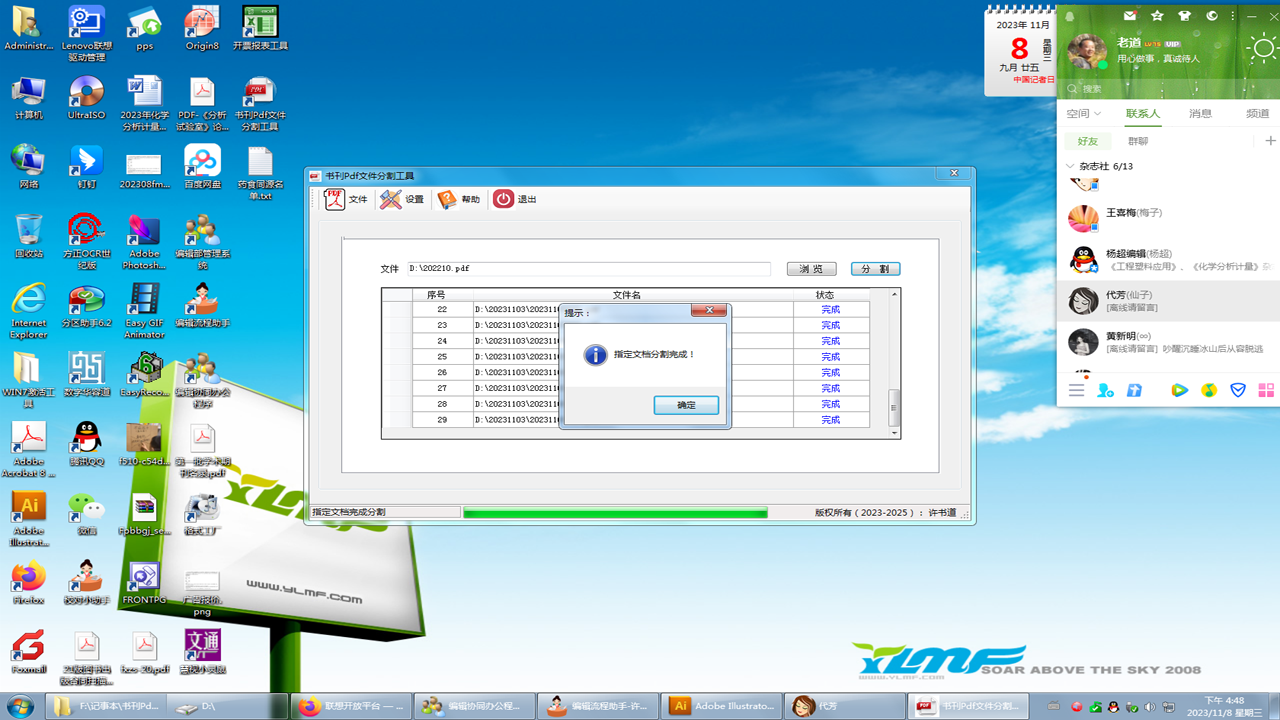Open Adobe Illustrator from the taskbar
The image size is (1280, 720).
point(722,706)
